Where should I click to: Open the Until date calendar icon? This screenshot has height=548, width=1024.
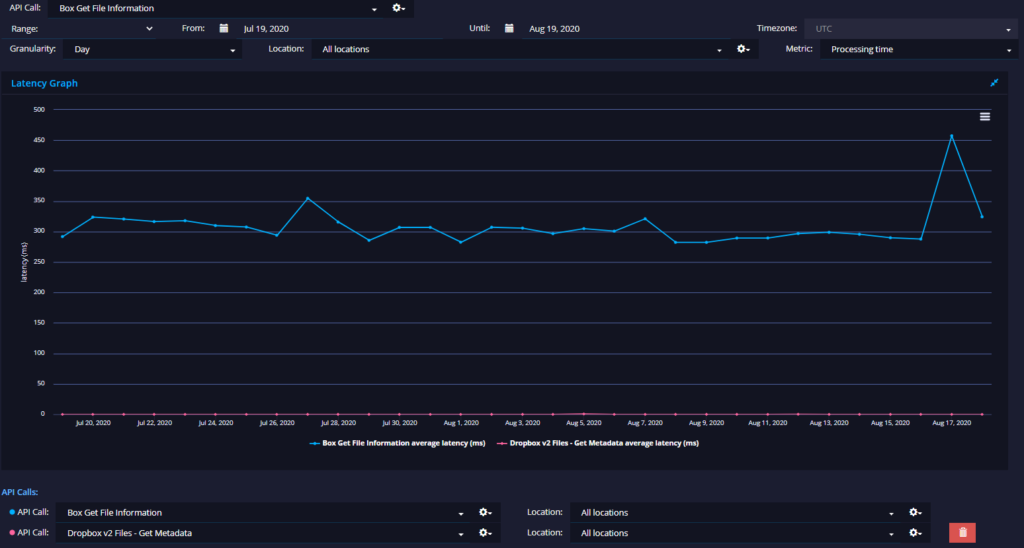tap(509, 28)
